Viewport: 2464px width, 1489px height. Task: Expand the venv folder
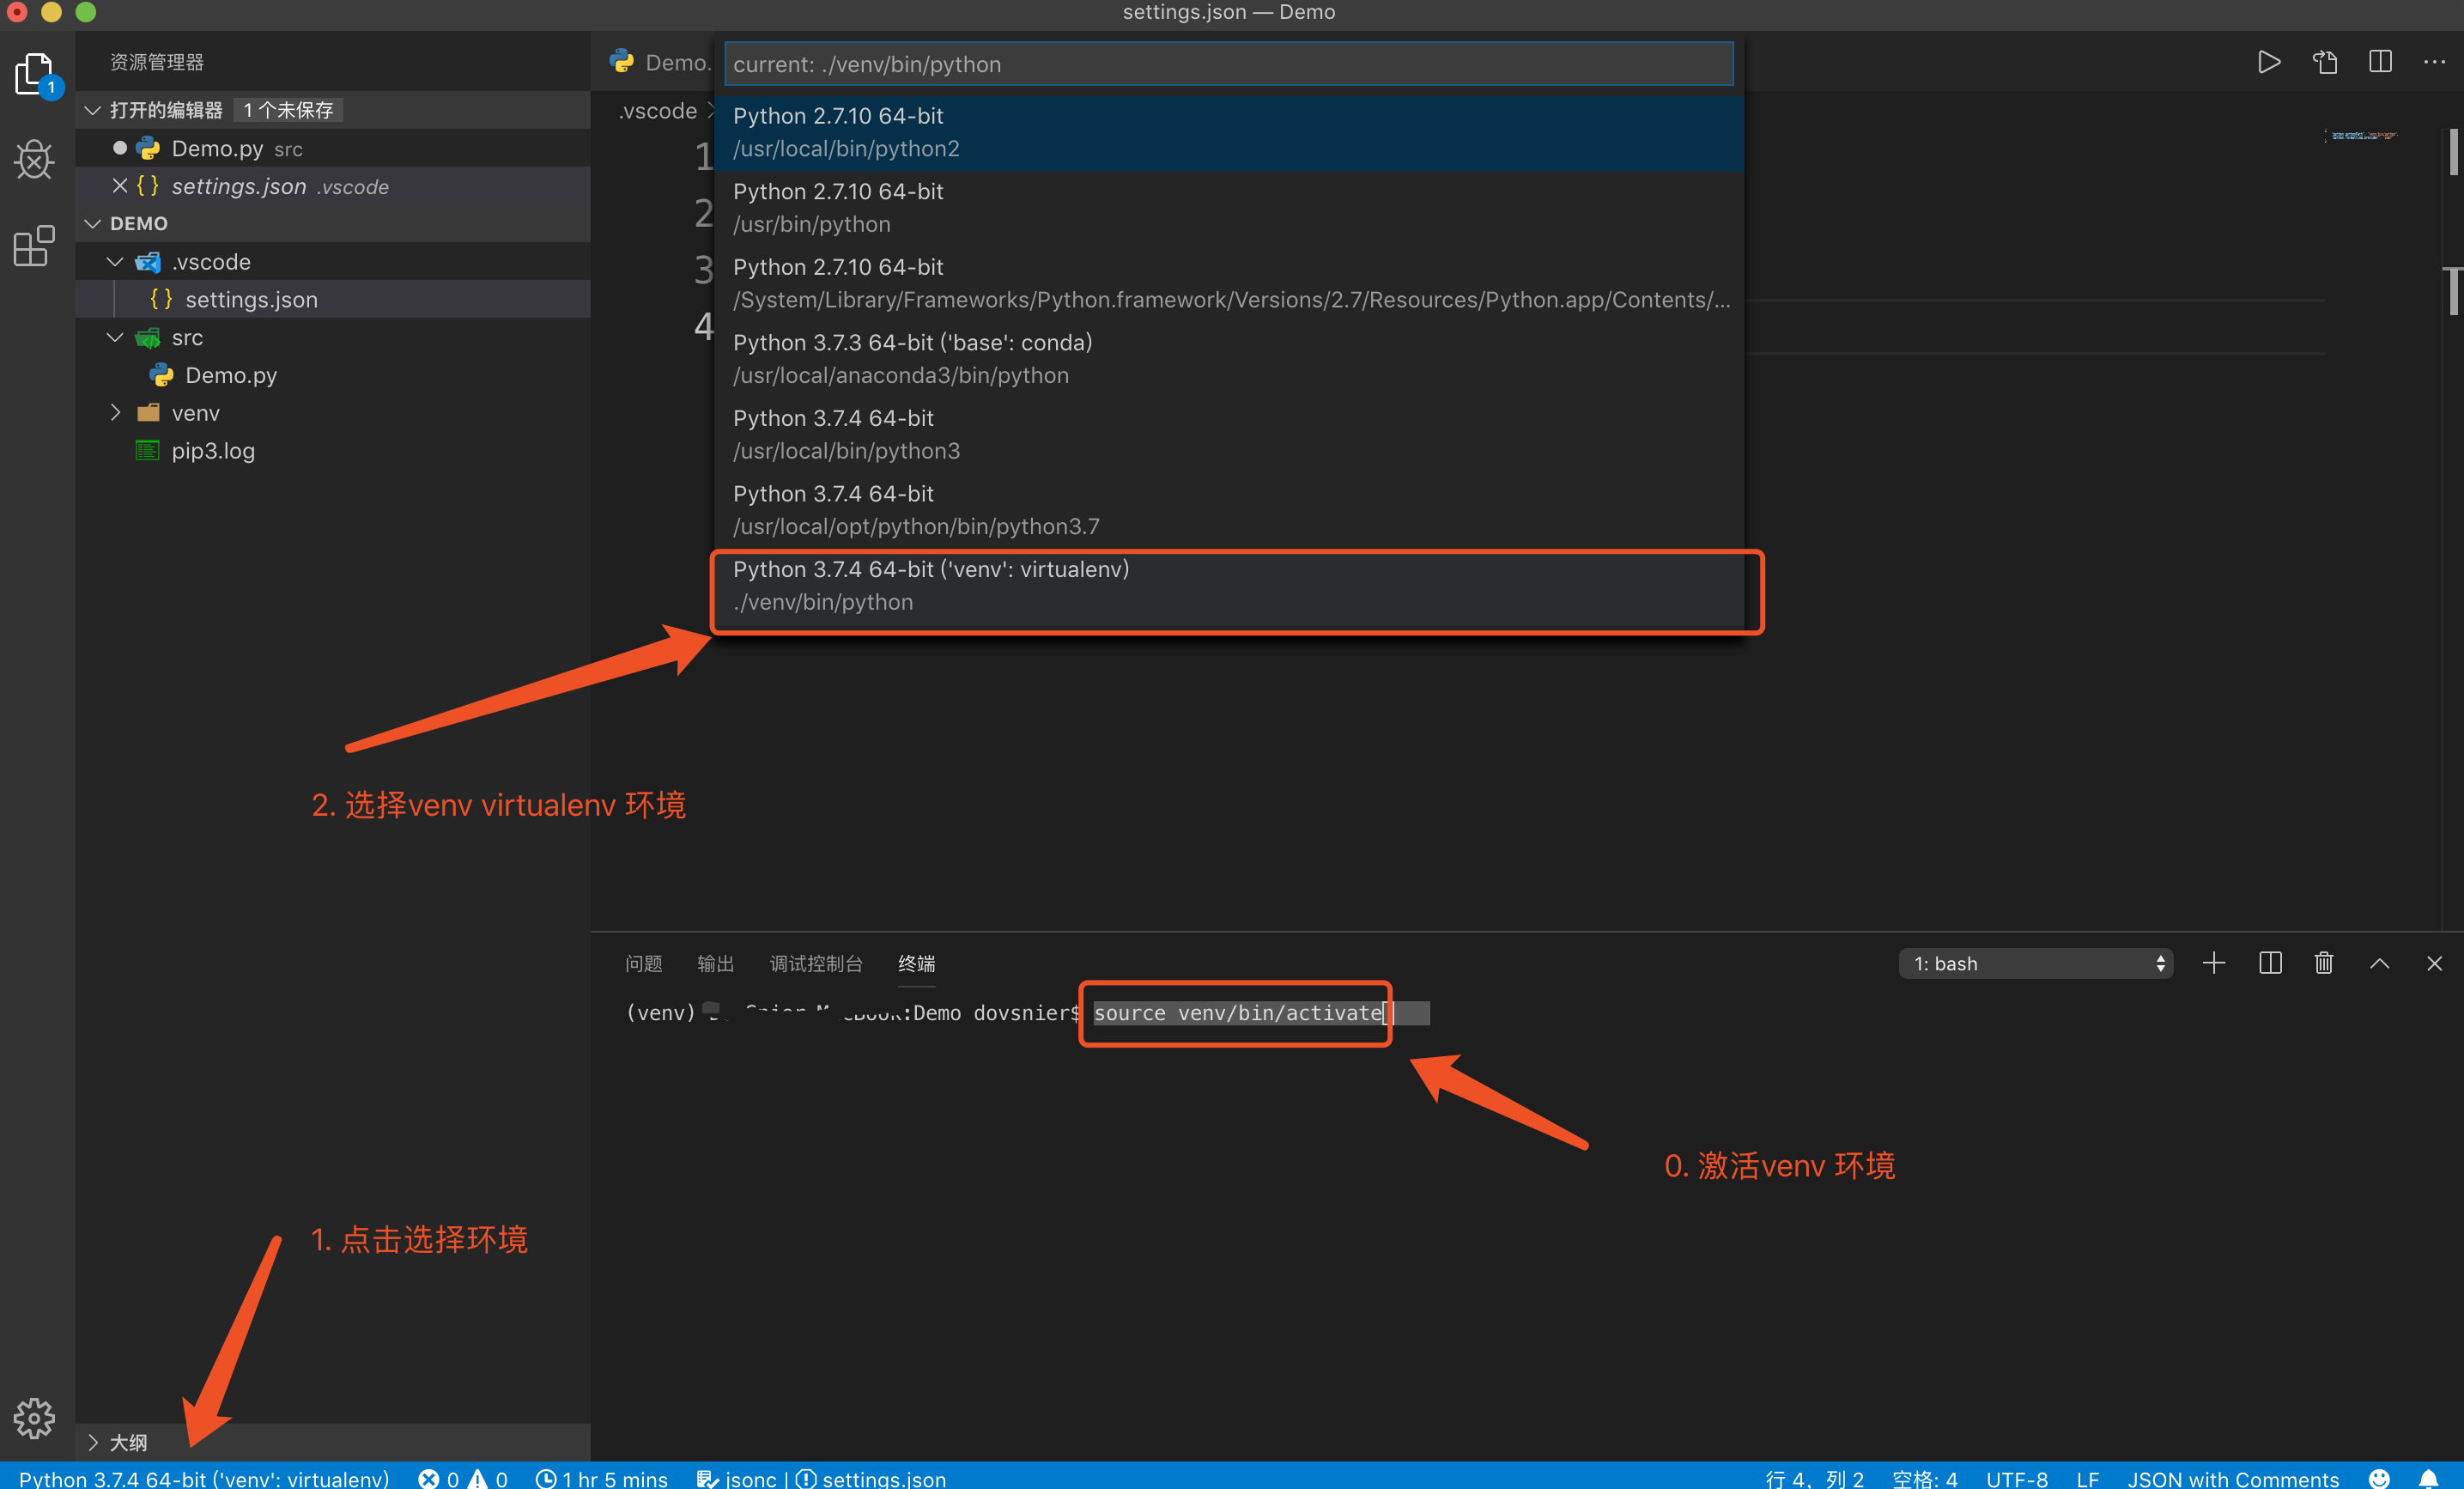pos(115,413)
